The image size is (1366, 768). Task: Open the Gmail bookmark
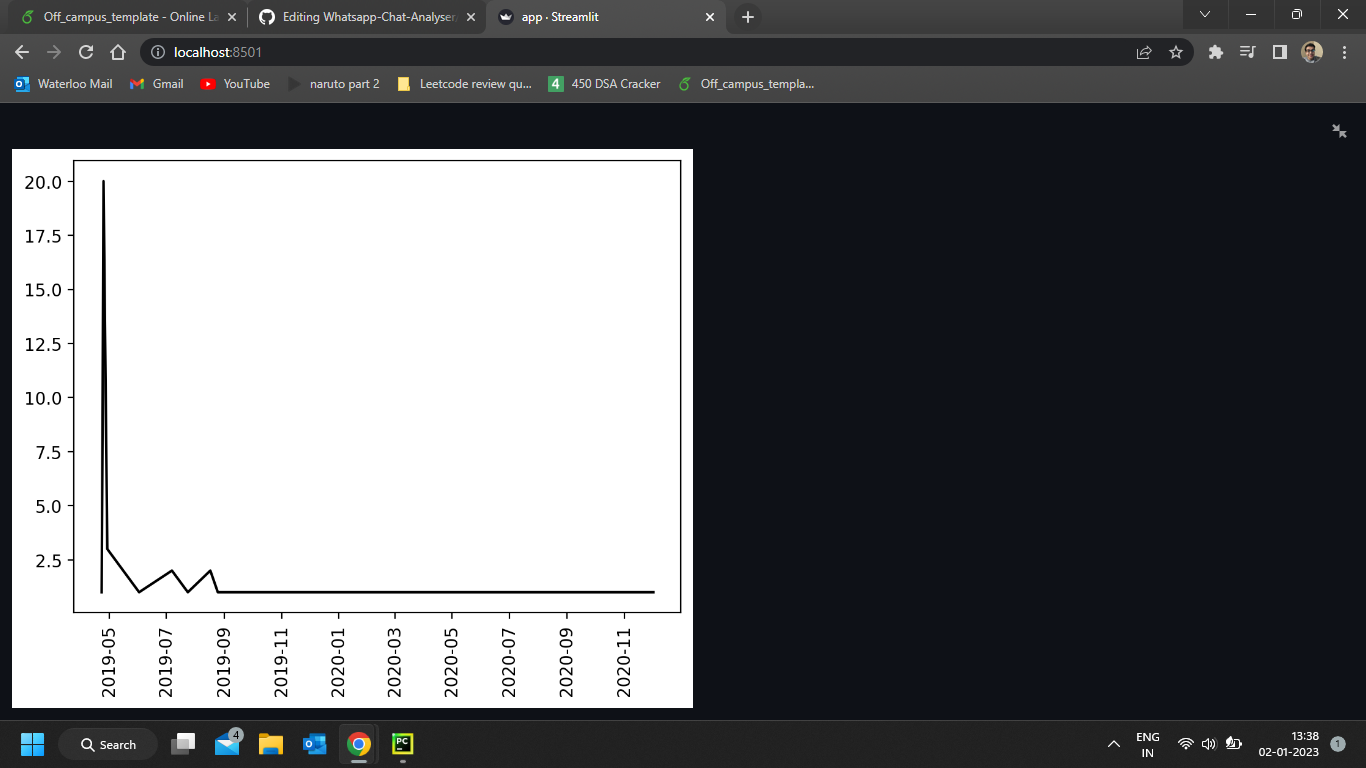157,84
